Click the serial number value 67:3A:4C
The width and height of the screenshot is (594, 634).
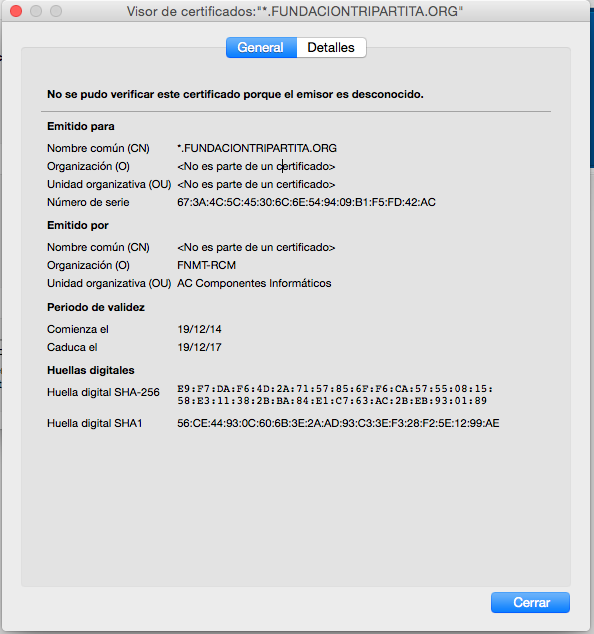[x=306, y=202]
